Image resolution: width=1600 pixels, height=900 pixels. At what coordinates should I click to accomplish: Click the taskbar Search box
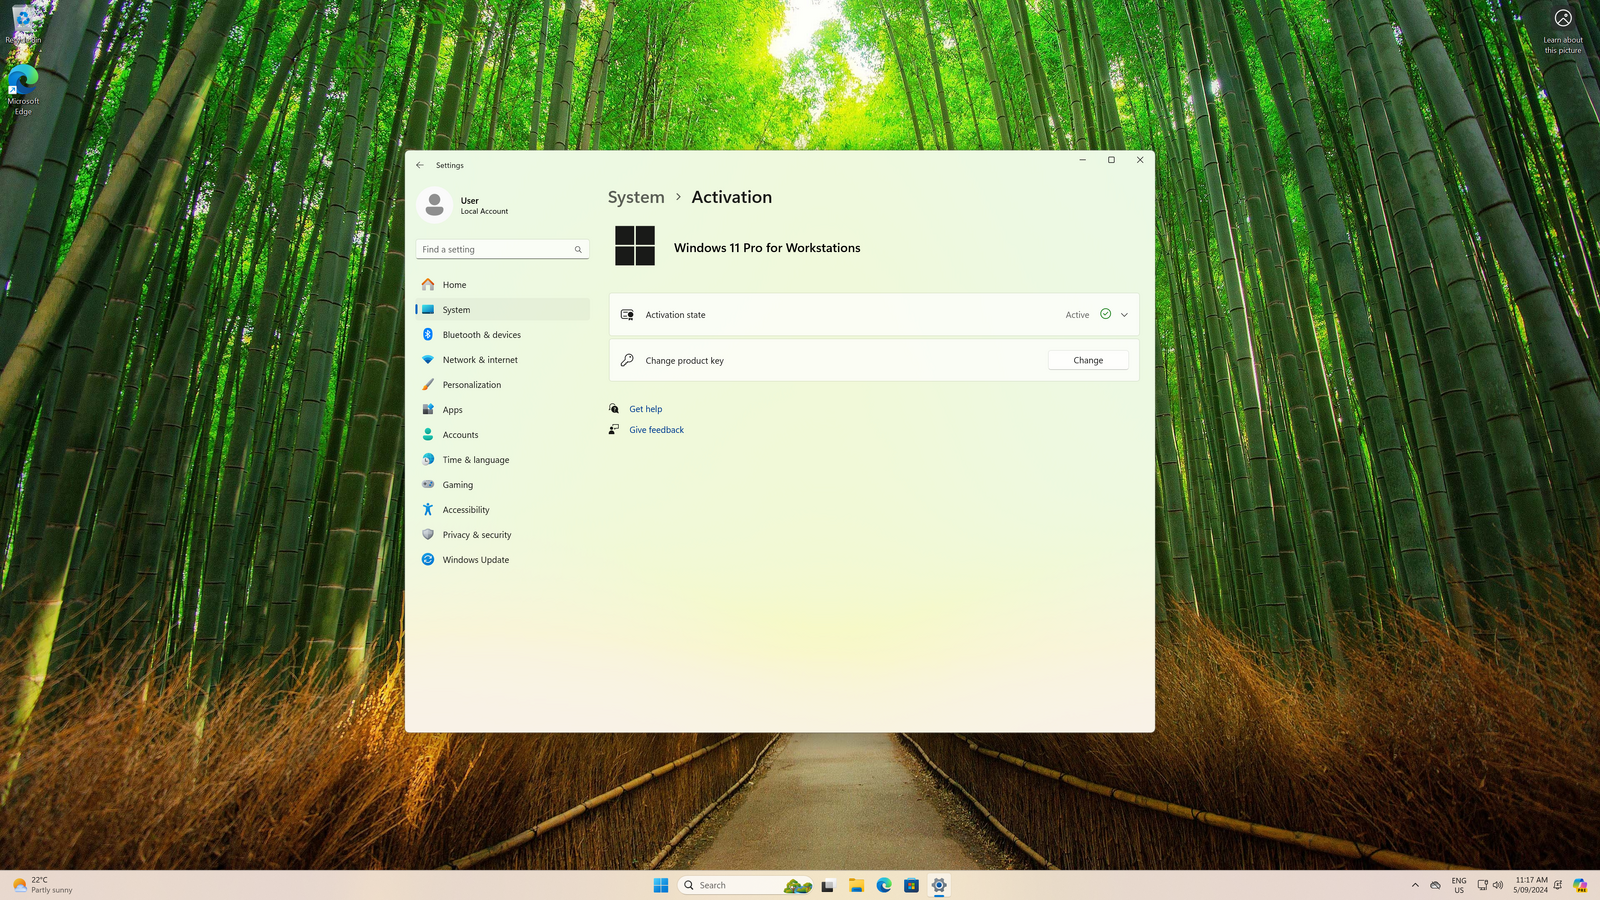tap(745, 885)
